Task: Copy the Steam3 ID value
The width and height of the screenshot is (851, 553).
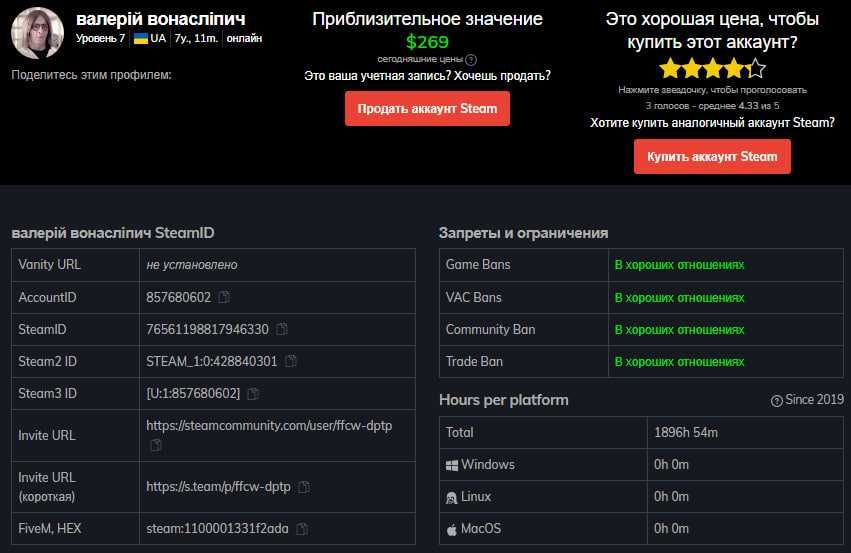Action: [x=253, y=393]
